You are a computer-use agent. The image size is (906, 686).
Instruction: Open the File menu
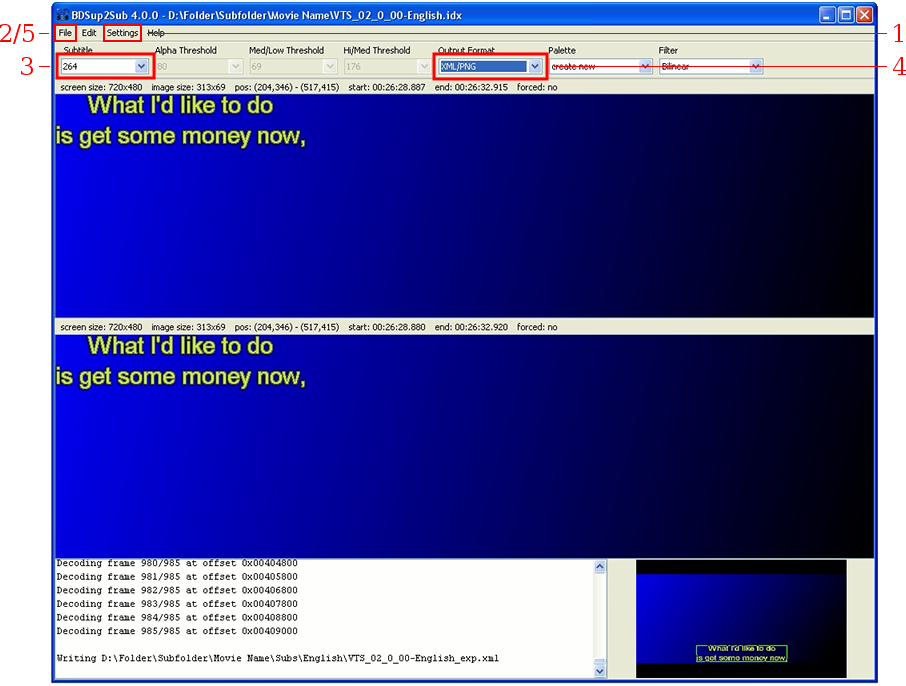(65, 33)
